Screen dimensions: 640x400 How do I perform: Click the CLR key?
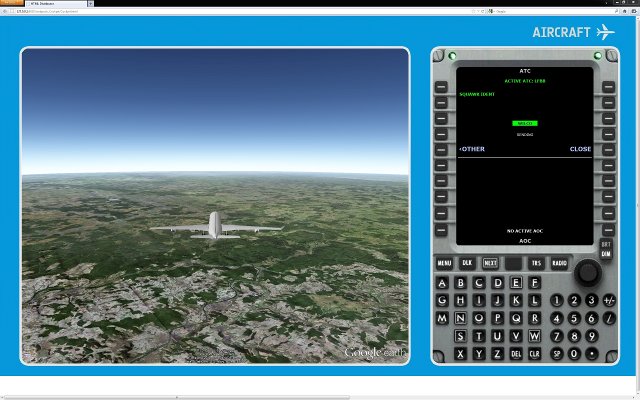(x=534, y=354)
